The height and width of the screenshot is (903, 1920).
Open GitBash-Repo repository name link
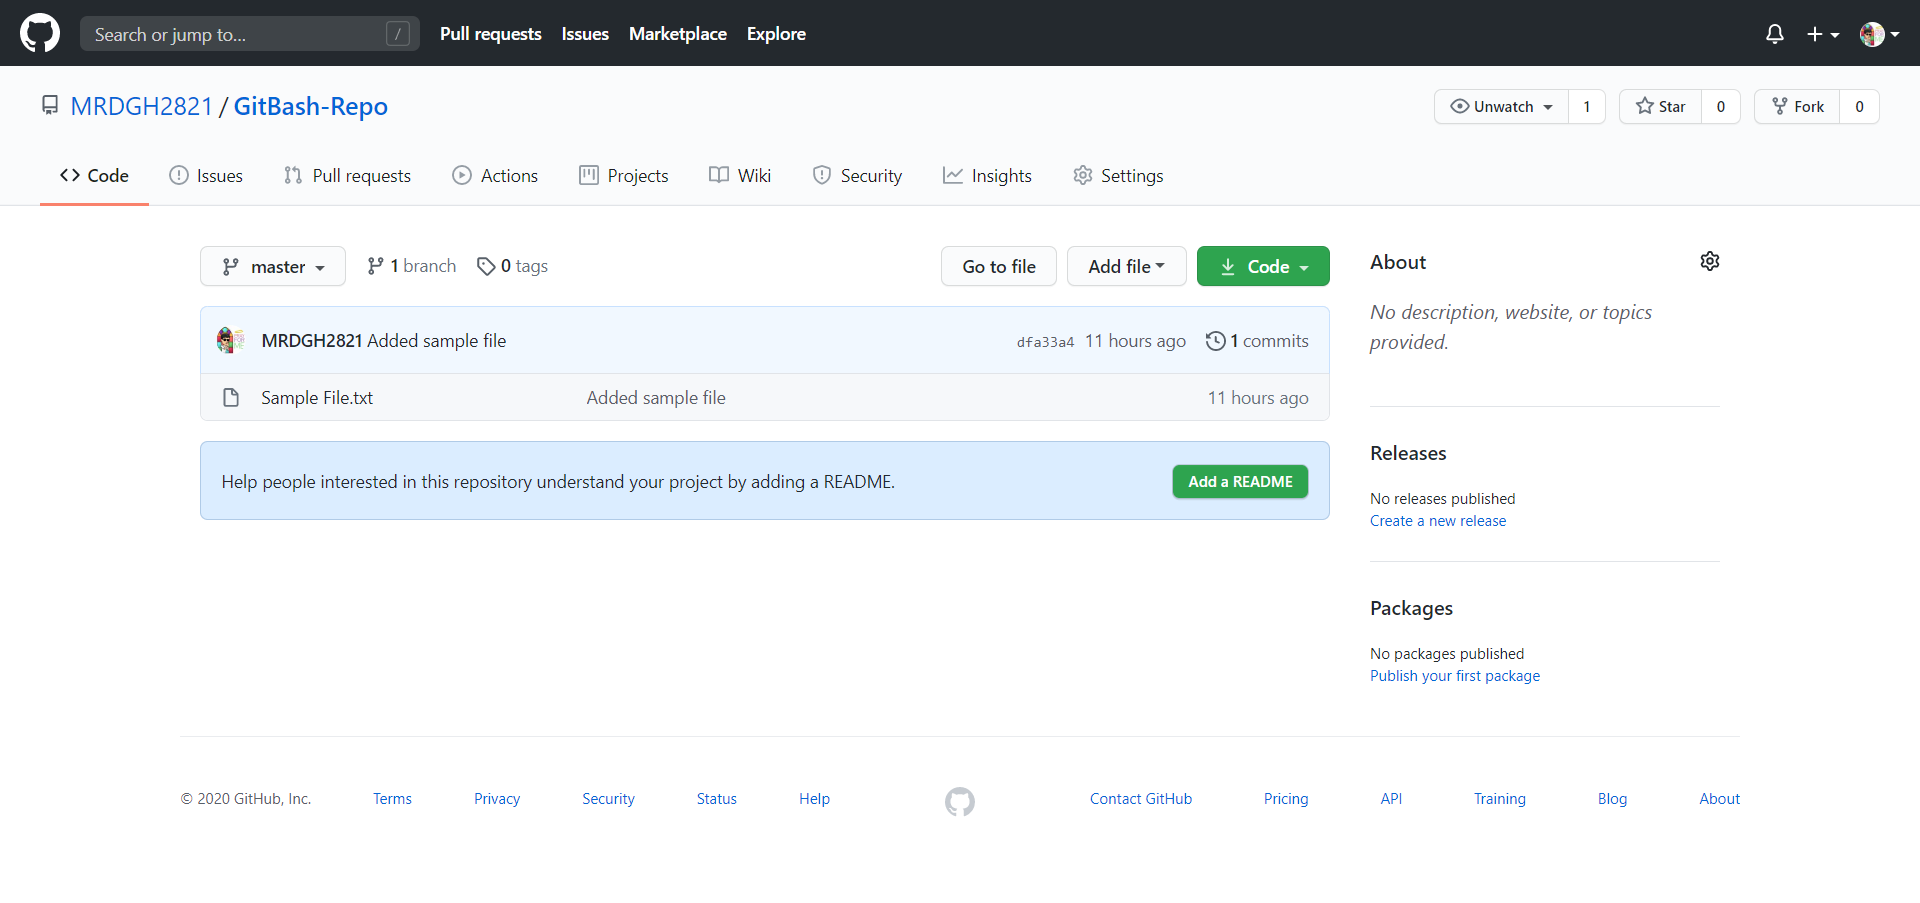pyautogui.click(x=311, y=106)
